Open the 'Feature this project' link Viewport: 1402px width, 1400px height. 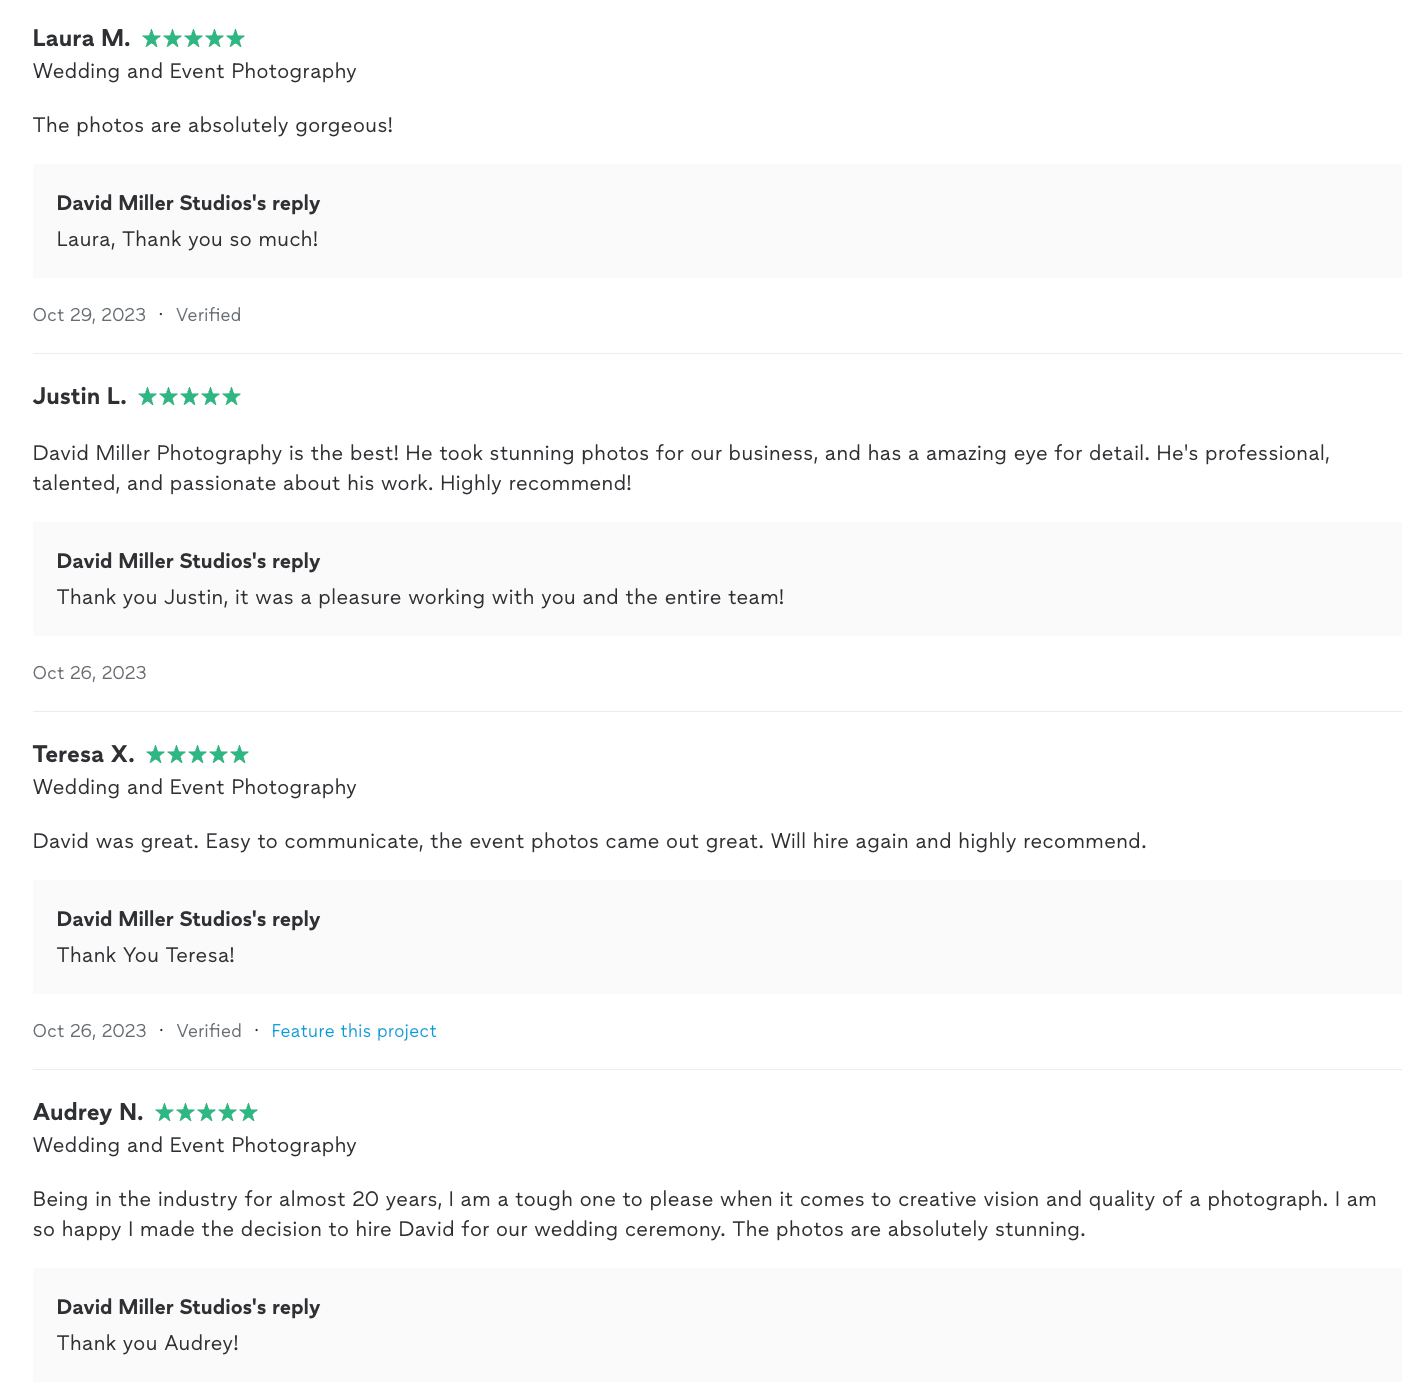[x=354, y=1031]
